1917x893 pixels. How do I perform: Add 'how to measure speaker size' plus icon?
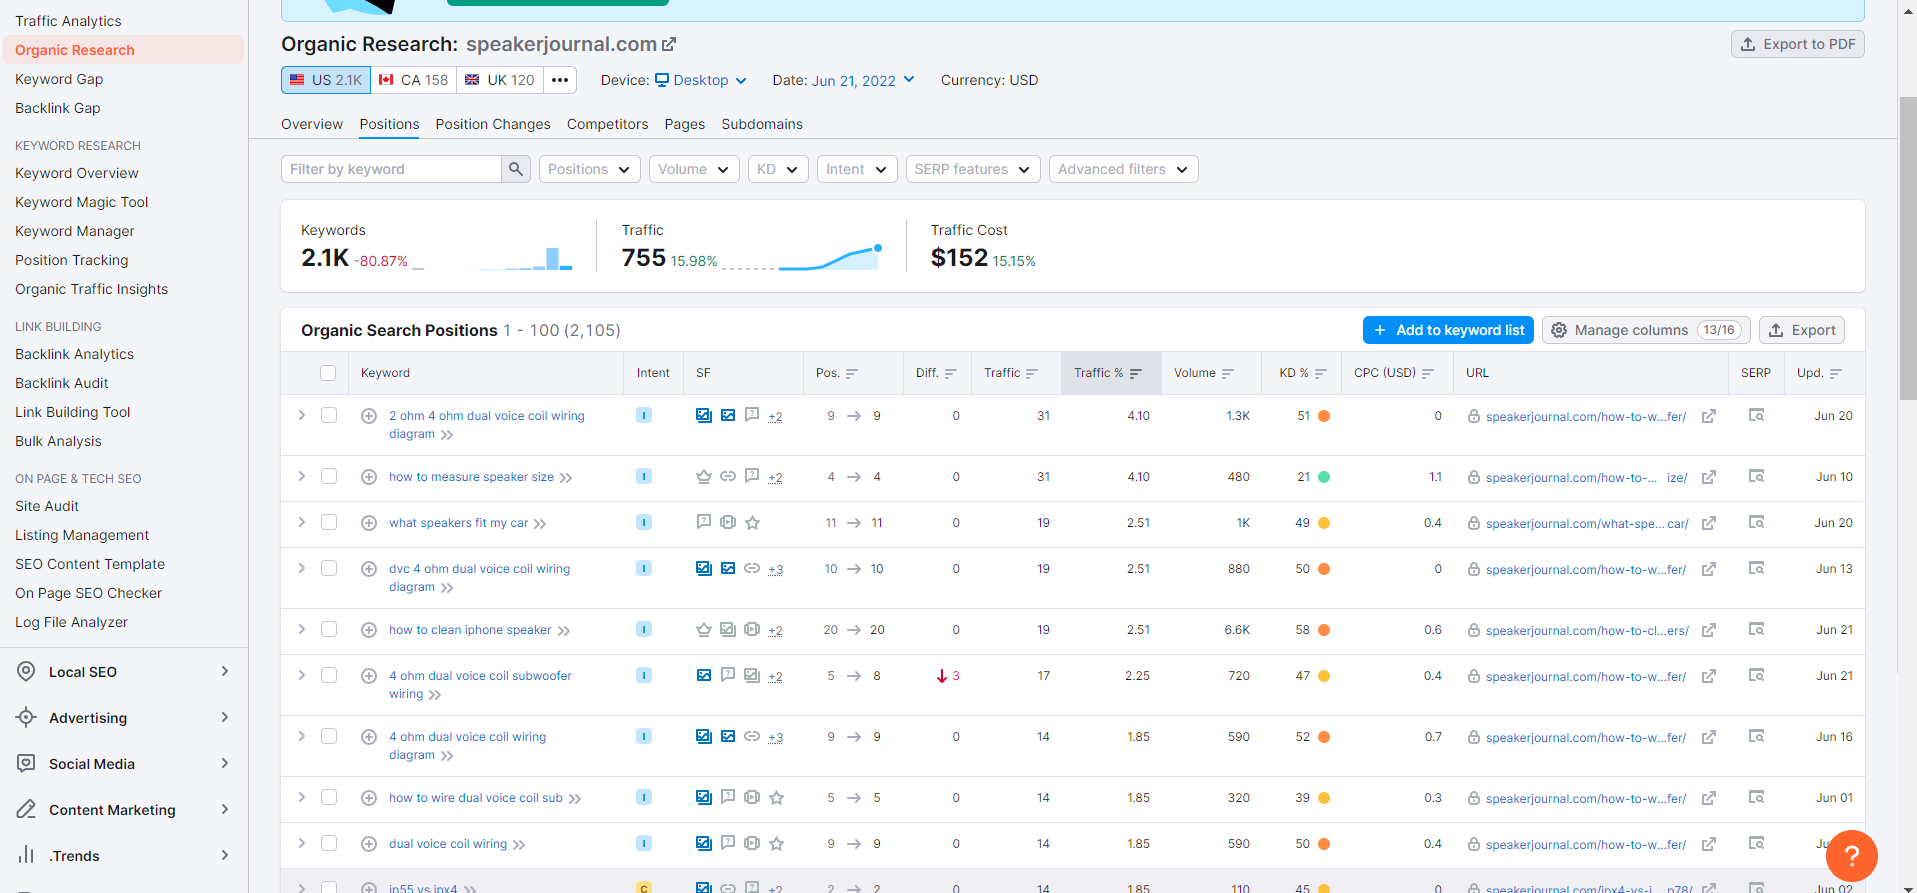[369, 477]
